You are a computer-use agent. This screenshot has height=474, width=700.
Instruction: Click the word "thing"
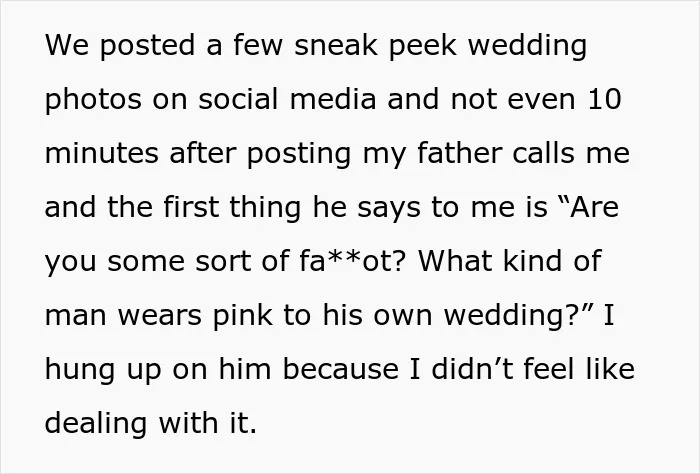[x=265, y=208]
